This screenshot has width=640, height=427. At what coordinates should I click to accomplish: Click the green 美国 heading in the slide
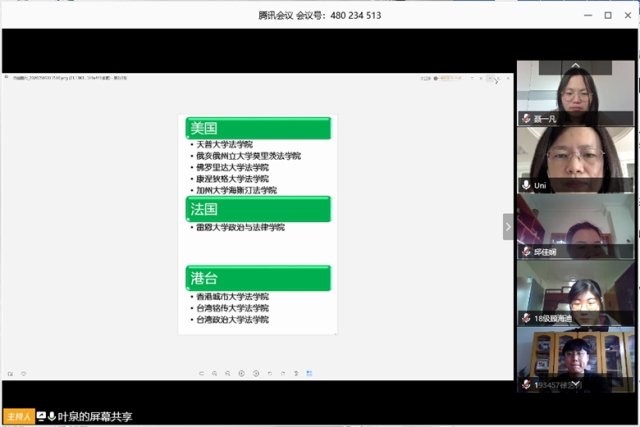coord(257,128)
